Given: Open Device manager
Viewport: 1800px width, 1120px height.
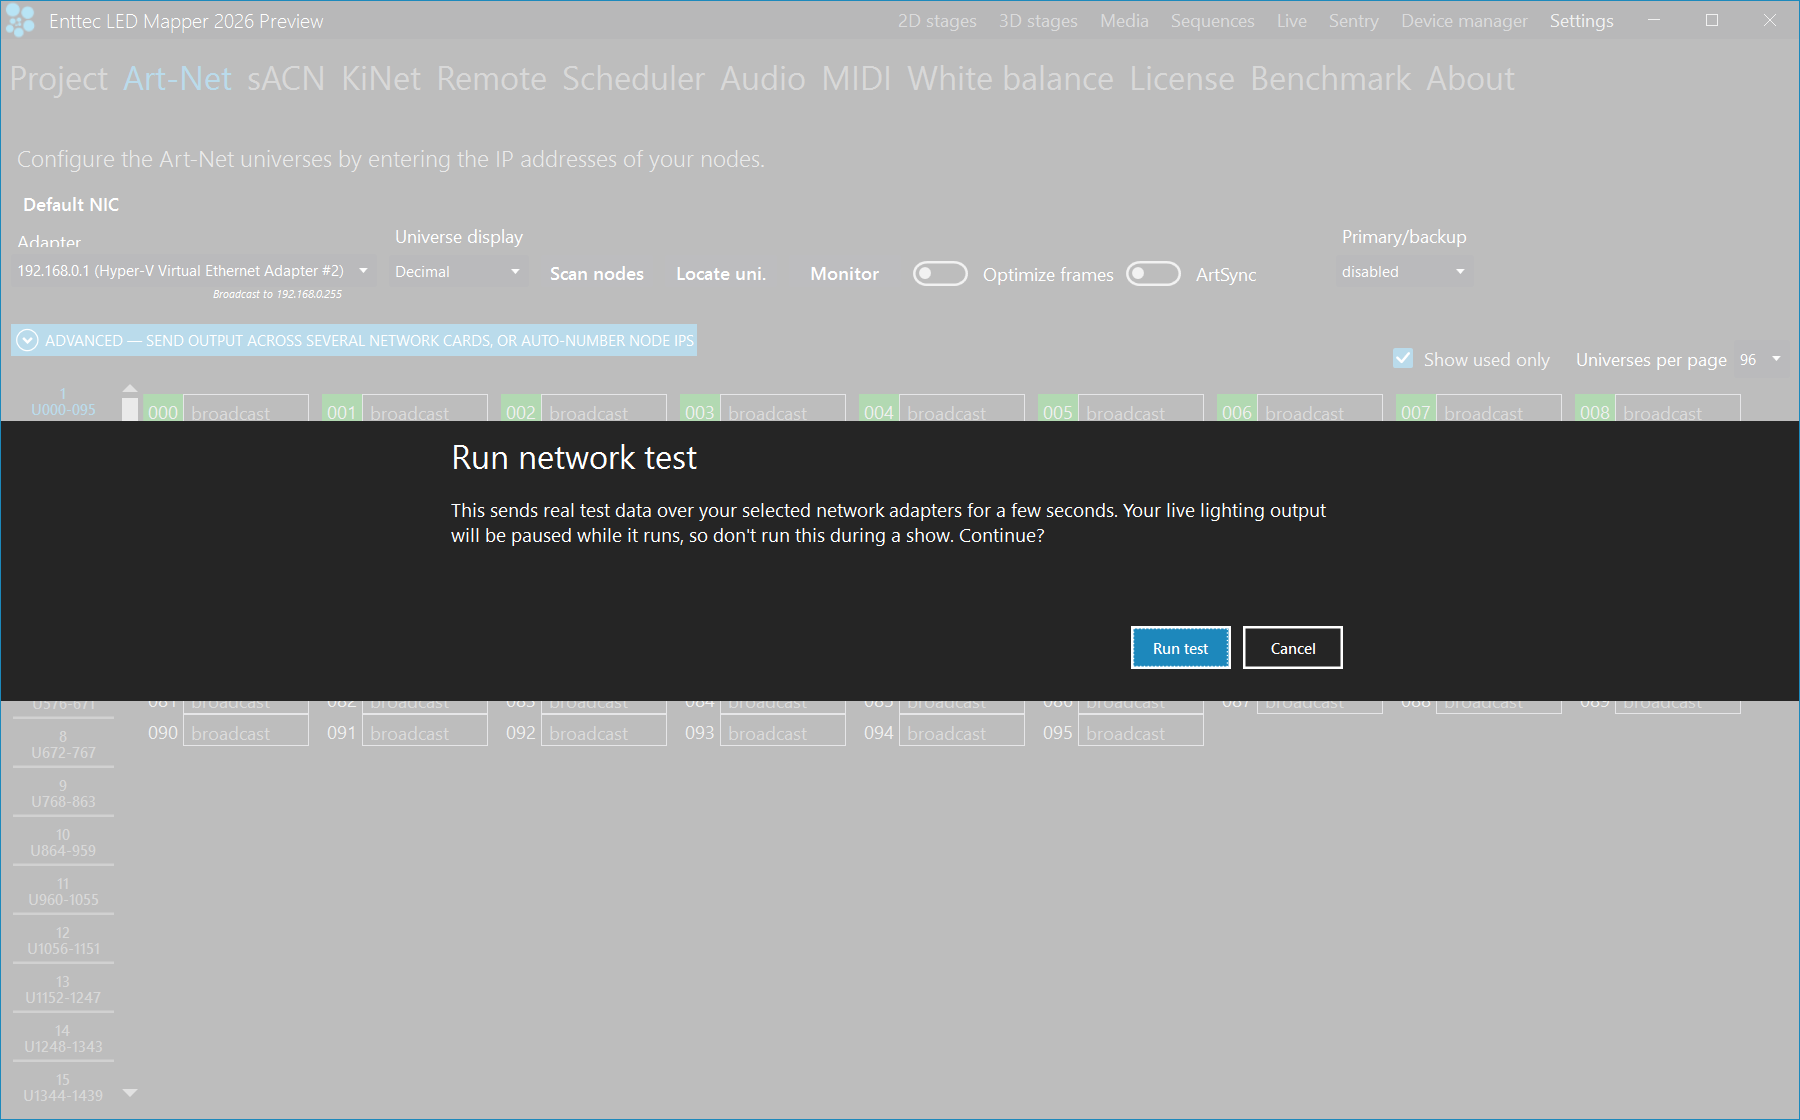Looking at the screenshot, I should [1464, 21].
